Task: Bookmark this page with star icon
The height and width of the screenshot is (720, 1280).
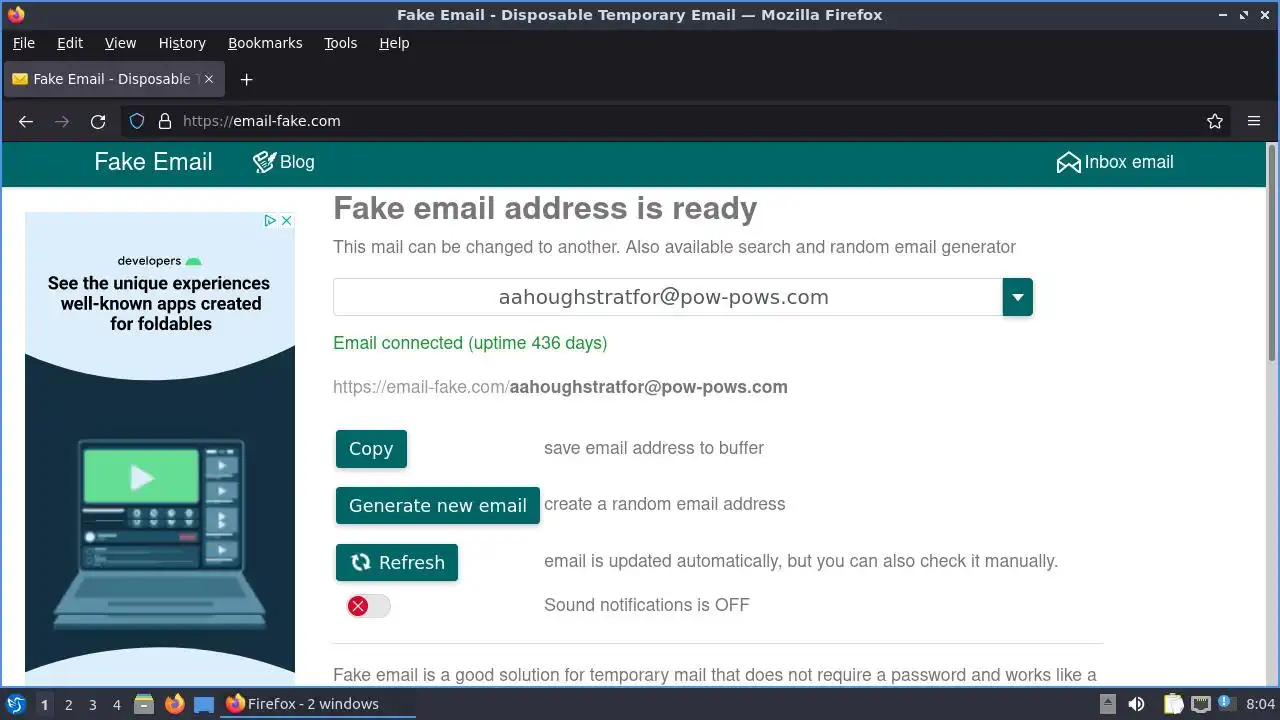Action: pyautogui.click(x=1215, y=121)
